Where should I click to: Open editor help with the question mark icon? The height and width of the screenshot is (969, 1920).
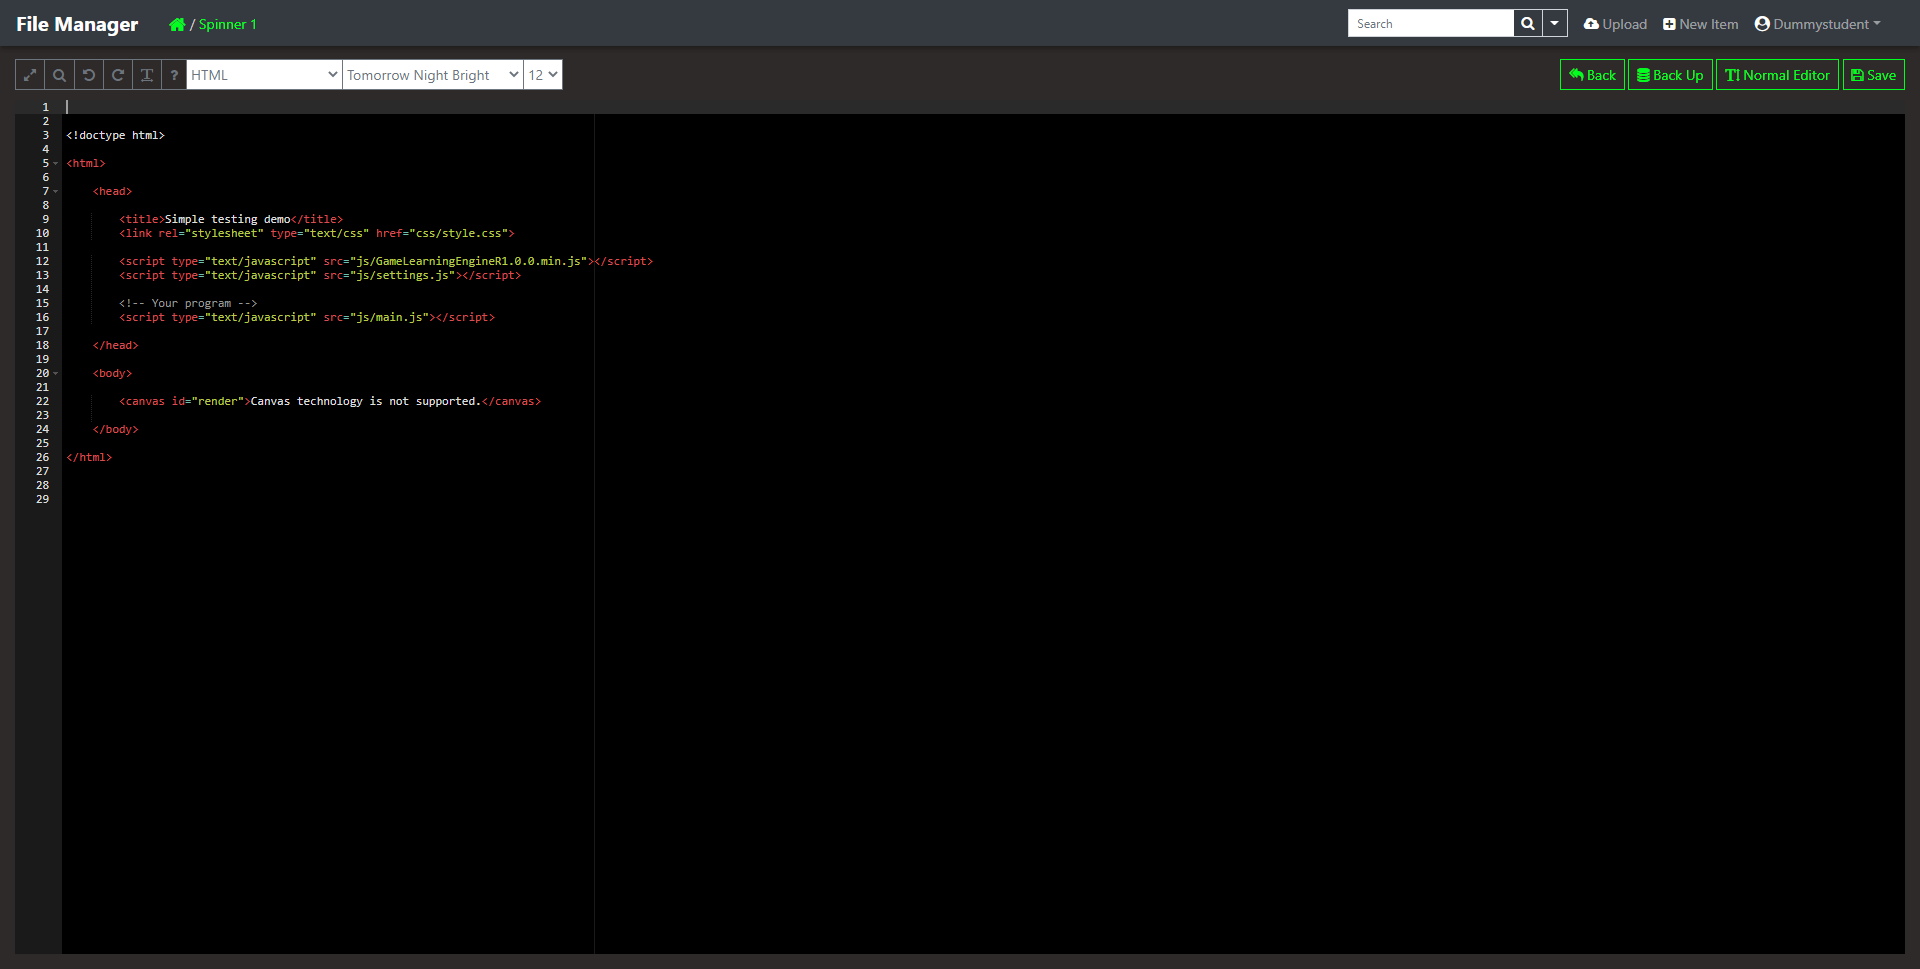174,75
